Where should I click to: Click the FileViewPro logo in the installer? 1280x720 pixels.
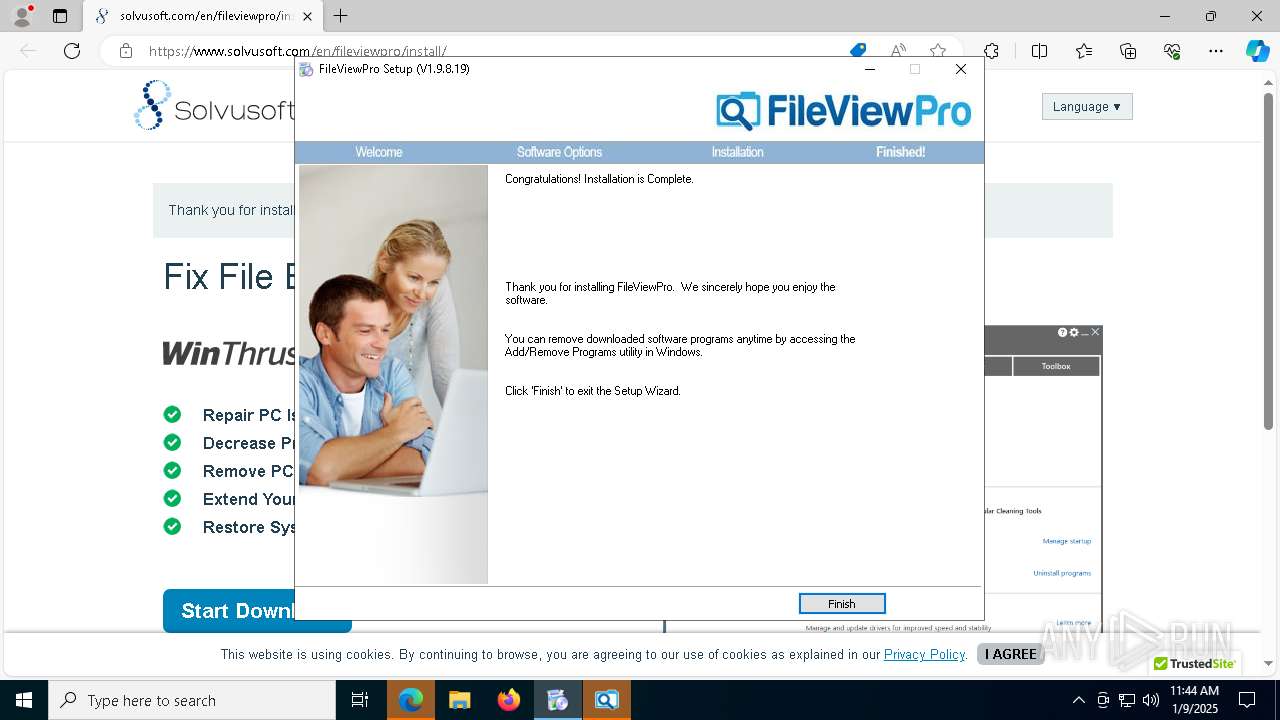(x=843, y=111)
